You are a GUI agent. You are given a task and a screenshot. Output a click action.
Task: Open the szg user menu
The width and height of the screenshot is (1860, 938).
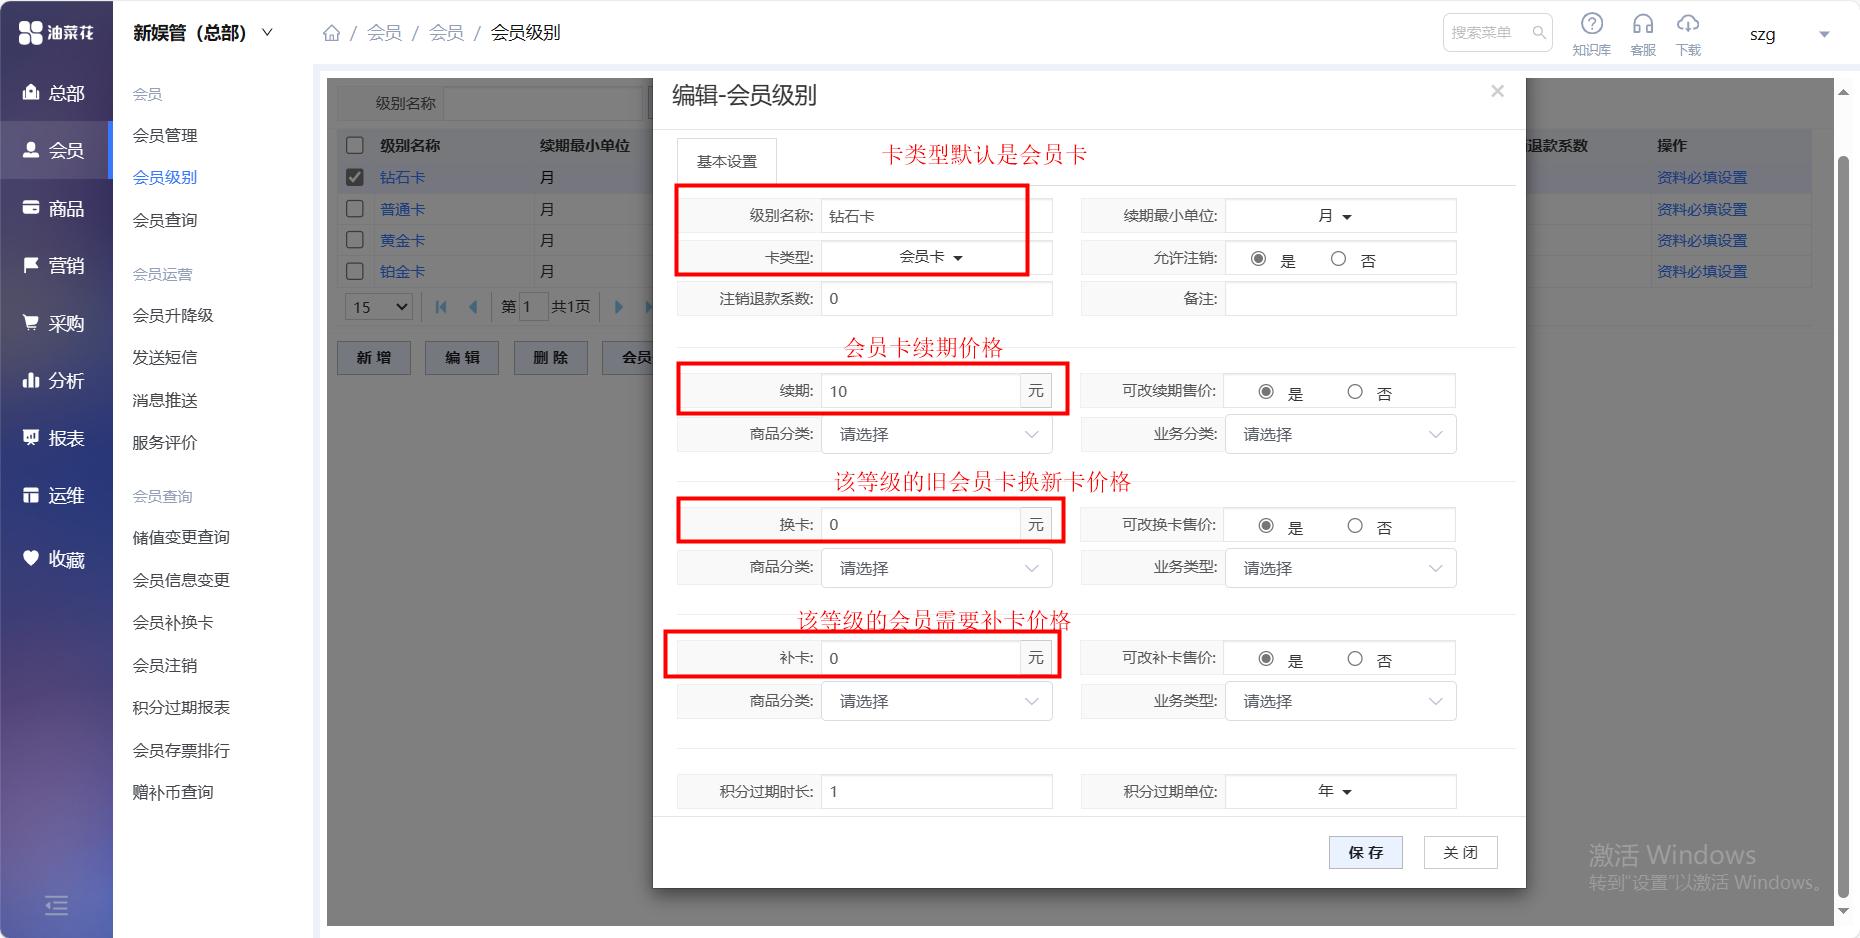(x=1788, y=34)
